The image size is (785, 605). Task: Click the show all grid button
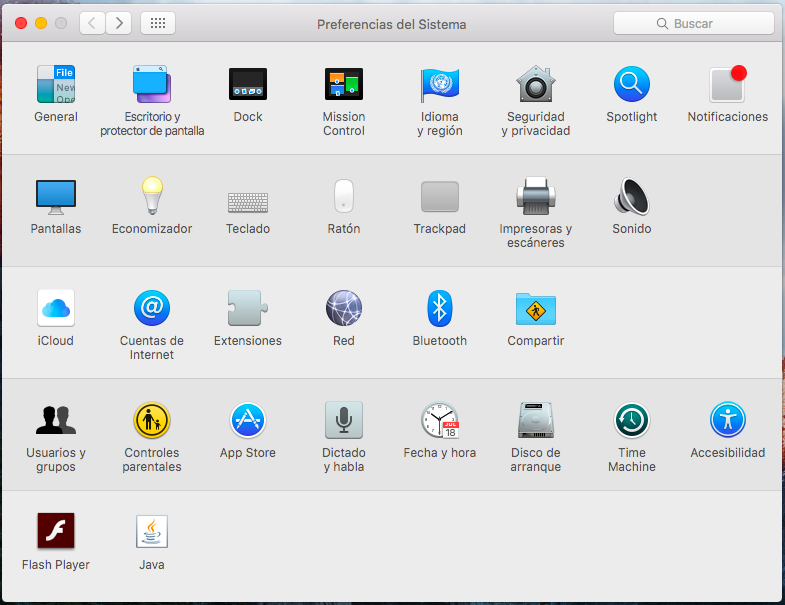[x=158, y=23]
